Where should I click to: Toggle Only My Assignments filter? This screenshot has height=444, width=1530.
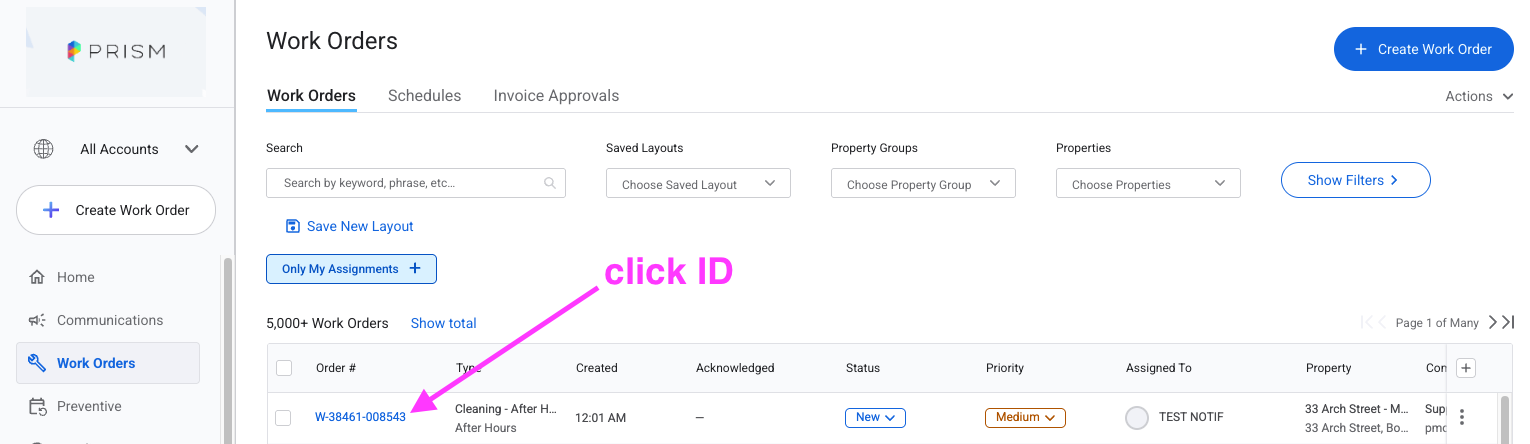point(351,269)
